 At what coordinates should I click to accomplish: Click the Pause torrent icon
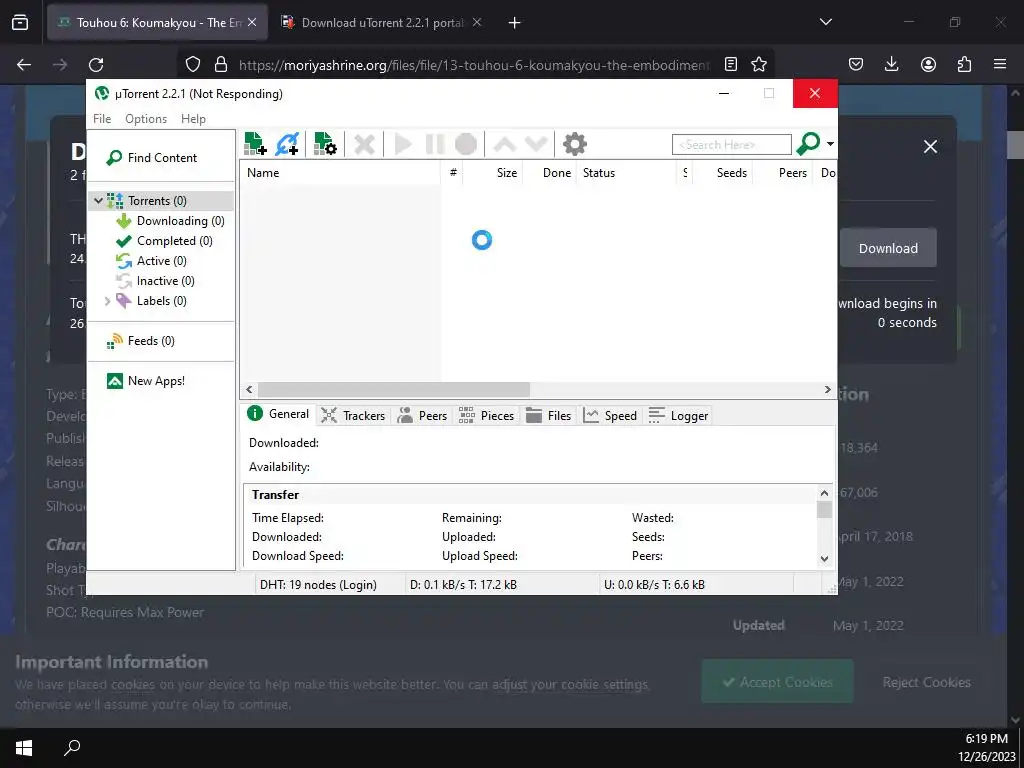(x=435, y=144)
